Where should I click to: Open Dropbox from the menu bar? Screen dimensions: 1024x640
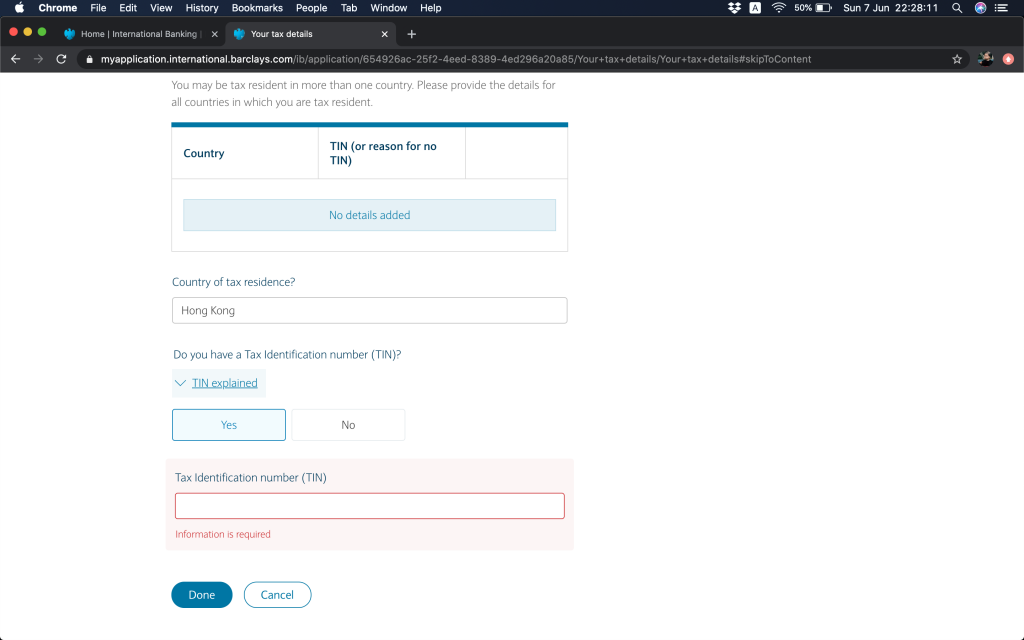[734, 8]
